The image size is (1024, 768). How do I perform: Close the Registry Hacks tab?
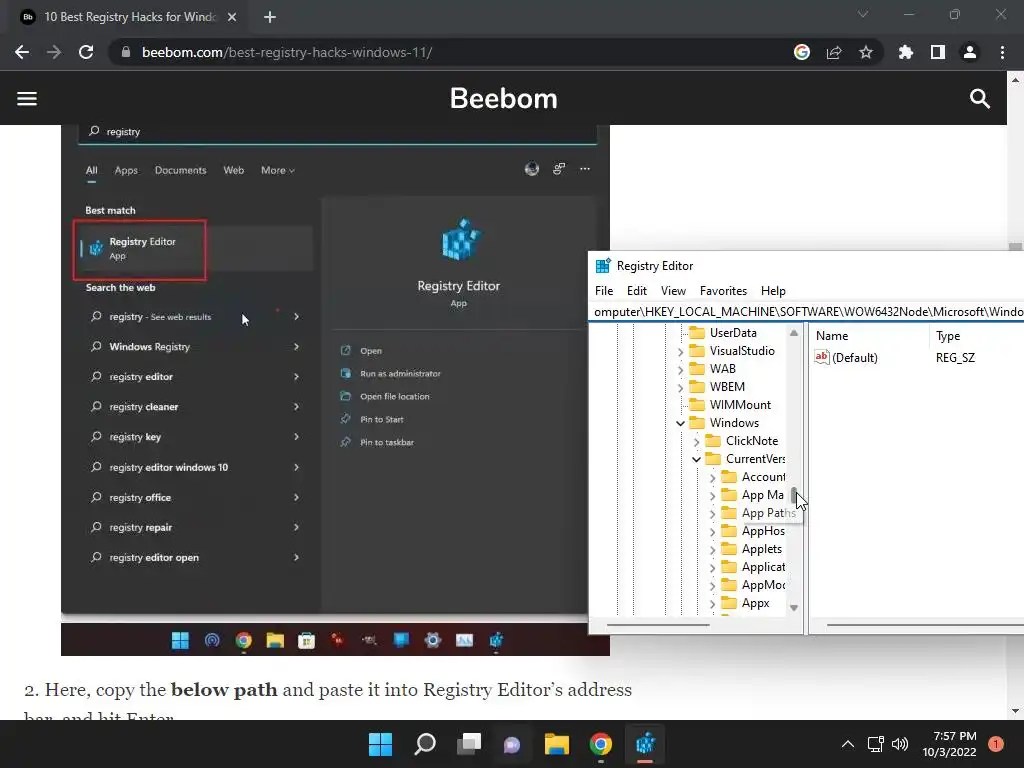pyautogui.click(x=232, y=17)
